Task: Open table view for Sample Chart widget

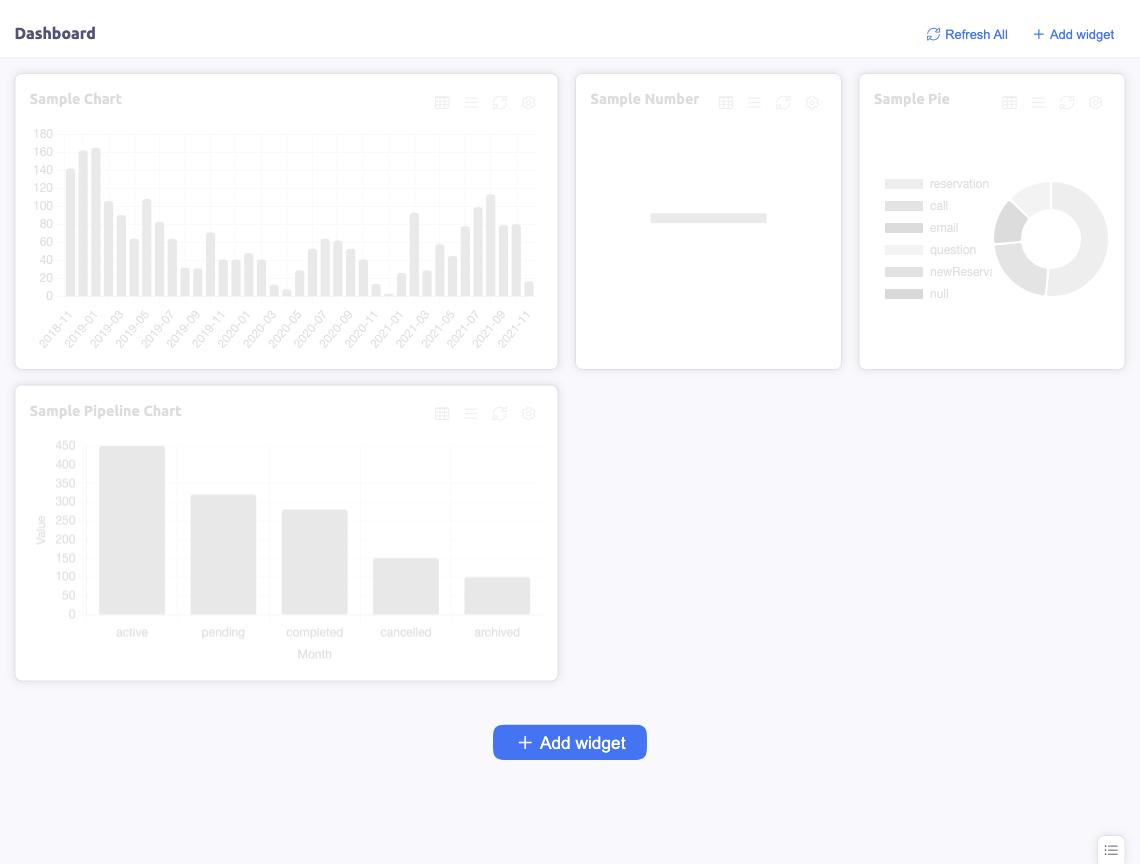Action: click(x=442, y=103)
